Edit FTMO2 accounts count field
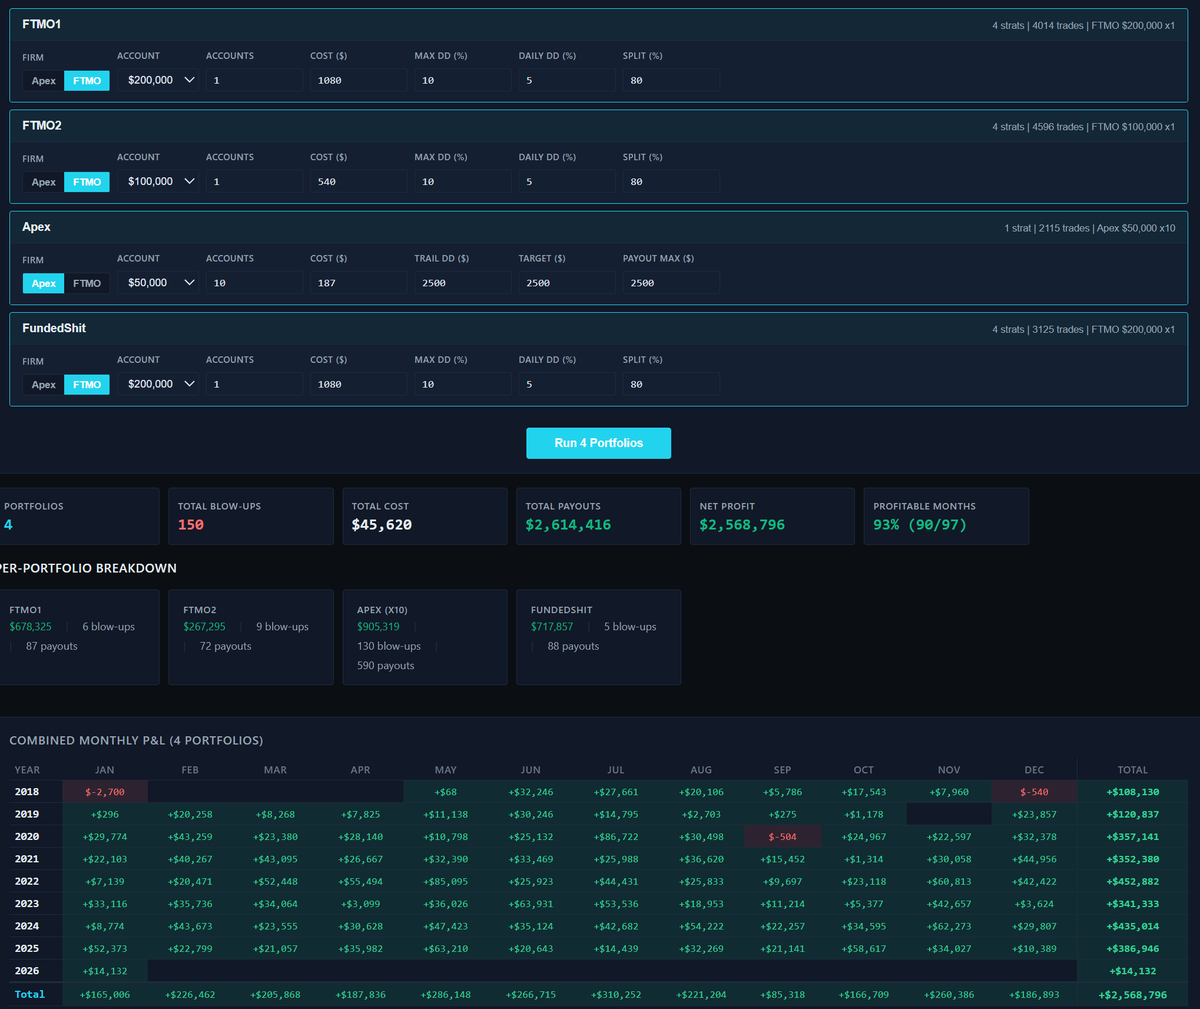The width and height of the screenshot is (1200, 1009). click(254, 181)
